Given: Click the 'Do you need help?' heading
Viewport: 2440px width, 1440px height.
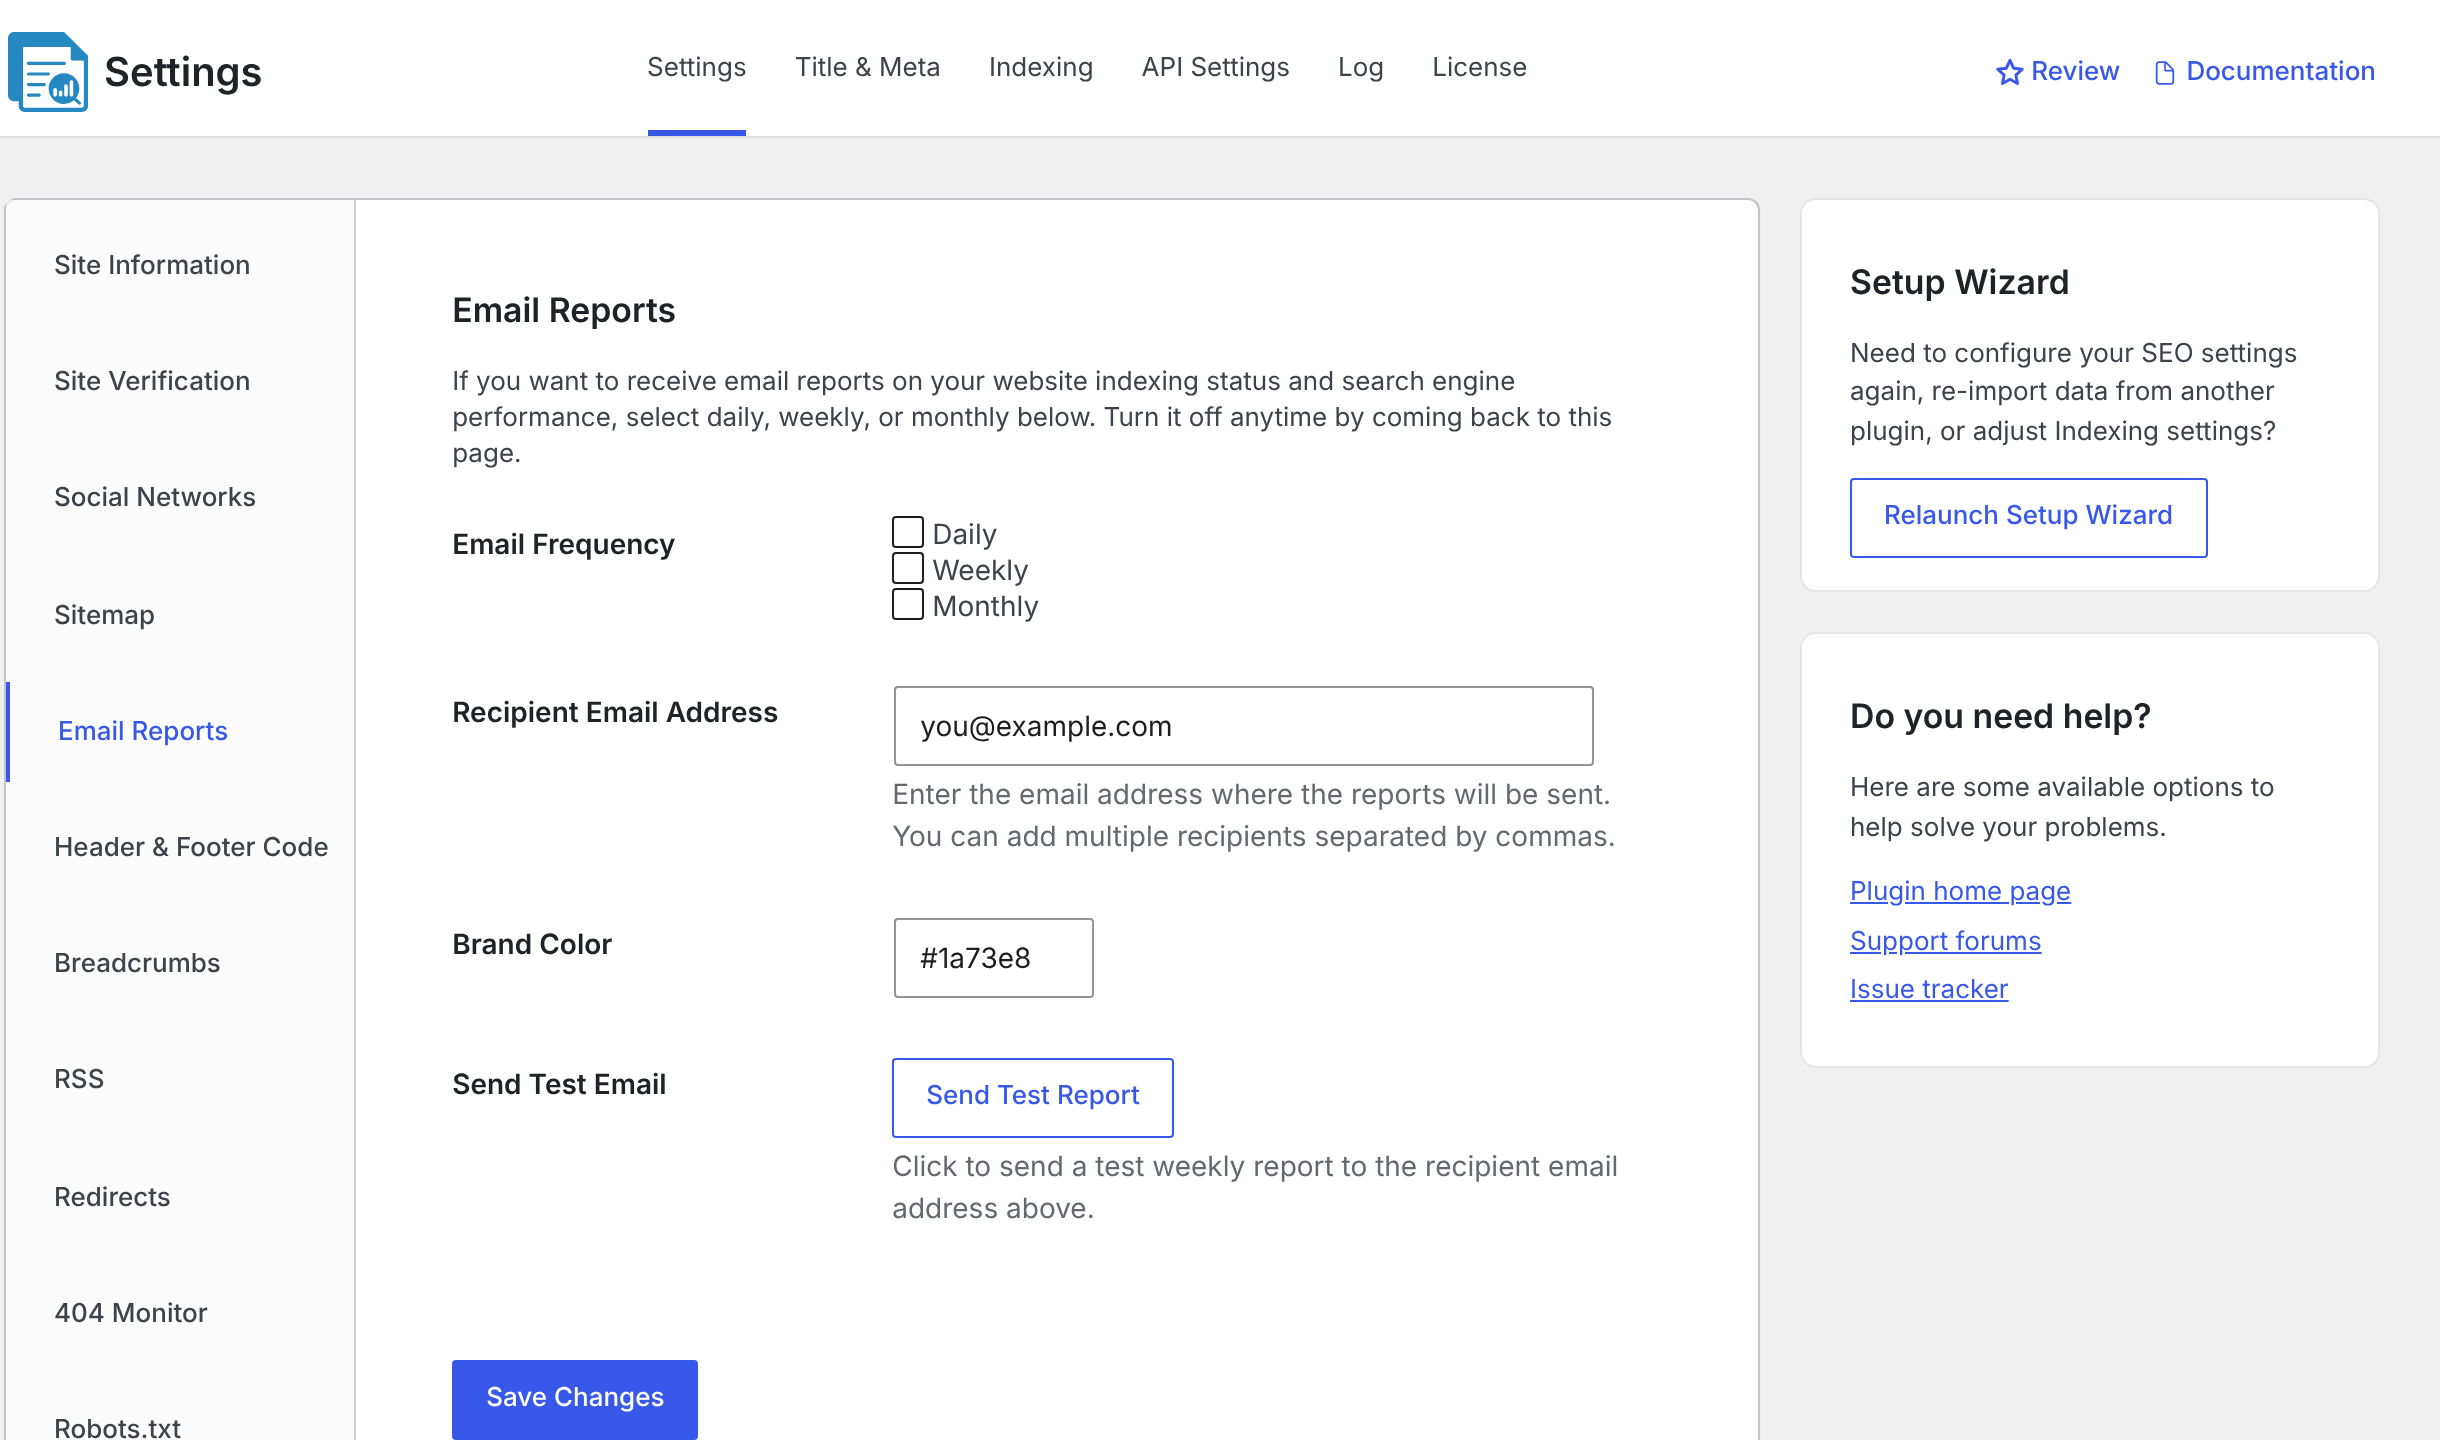Looking at the screenshot, I should 2000,717.
